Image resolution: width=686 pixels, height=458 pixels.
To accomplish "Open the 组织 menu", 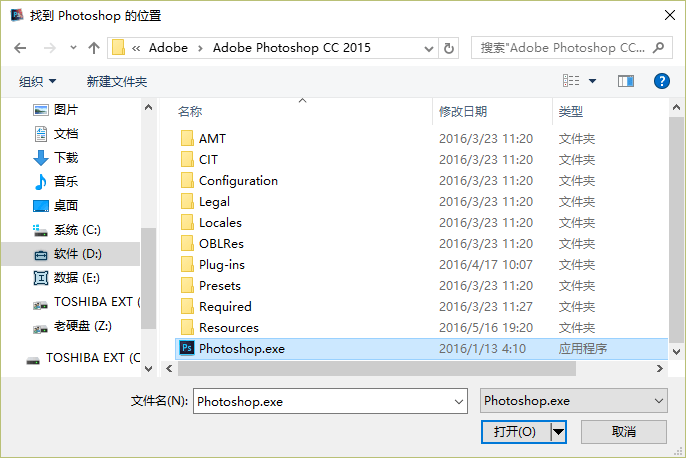I will (38, 81).
